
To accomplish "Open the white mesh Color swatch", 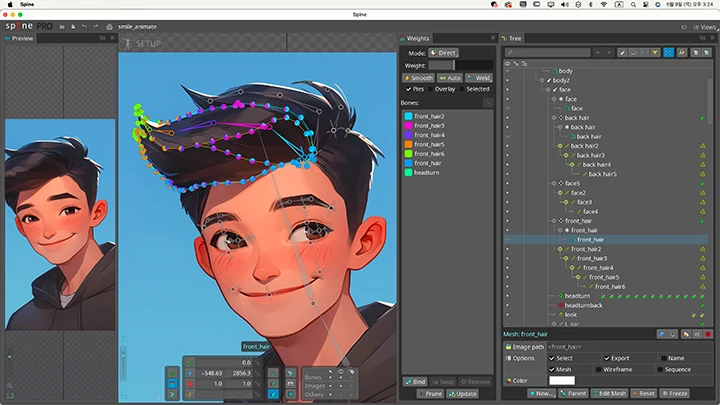I will 562,380.
